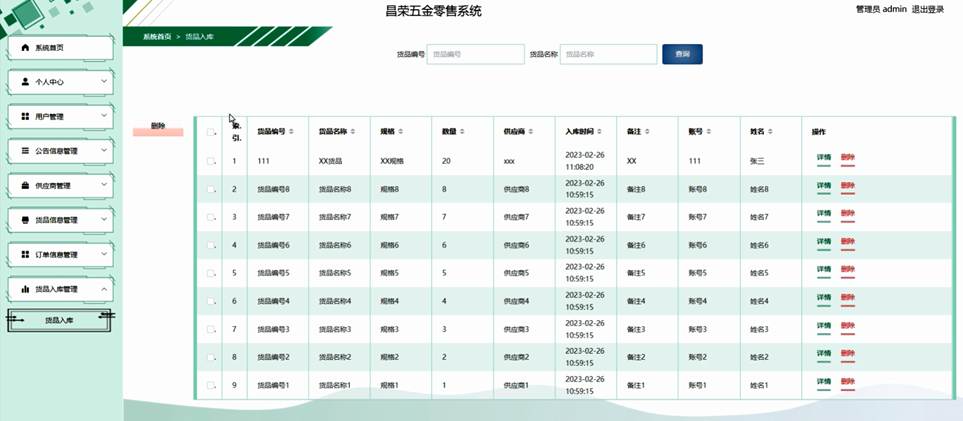Viewport: 963px width, 421px height.
Task: Sort table by 货品名称 column arrows
Action: (x=353, y=132)
